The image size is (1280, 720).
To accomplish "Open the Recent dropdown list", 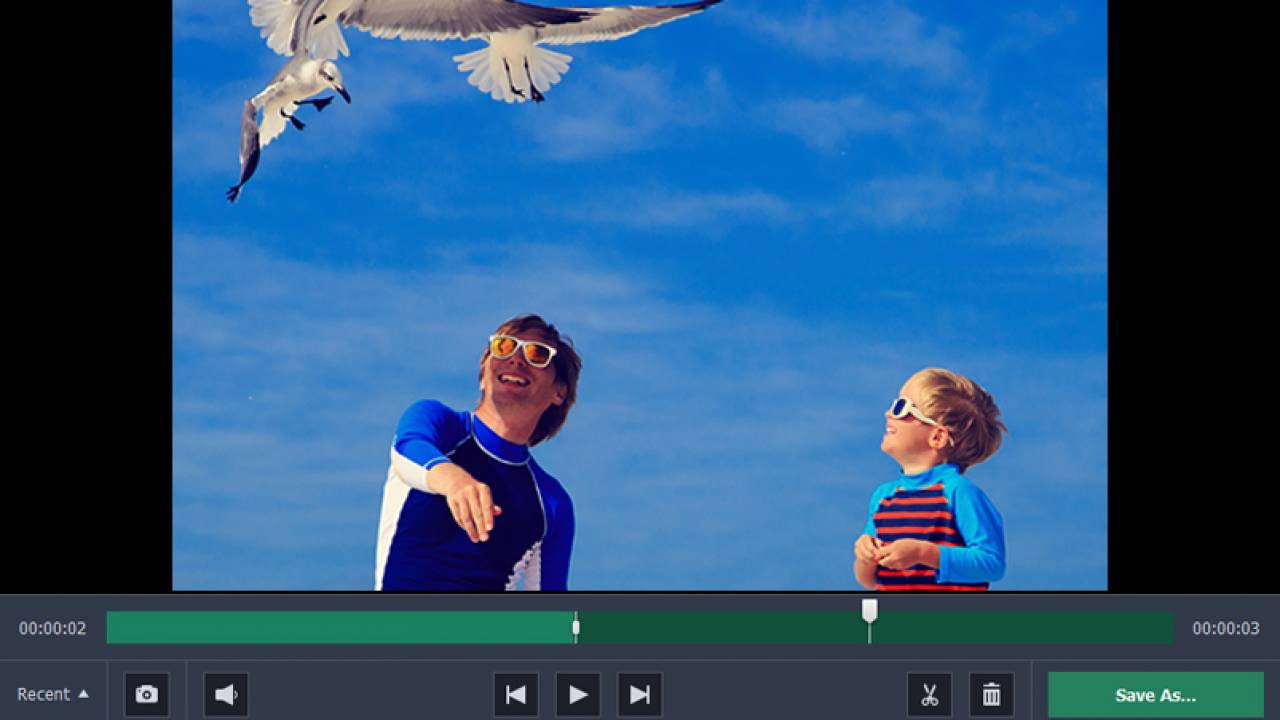I will [53, 694].
